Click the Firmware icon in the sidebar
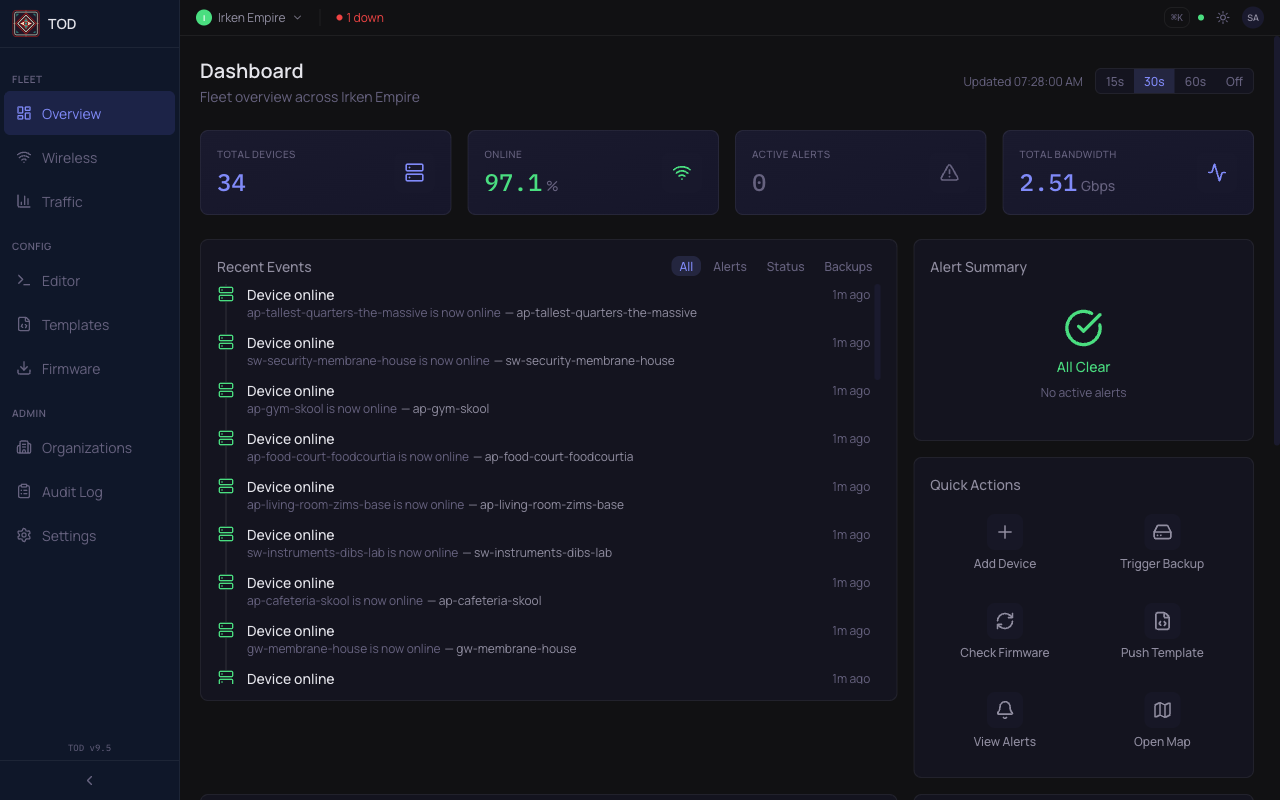The image size is (1280, 800). 23,368
